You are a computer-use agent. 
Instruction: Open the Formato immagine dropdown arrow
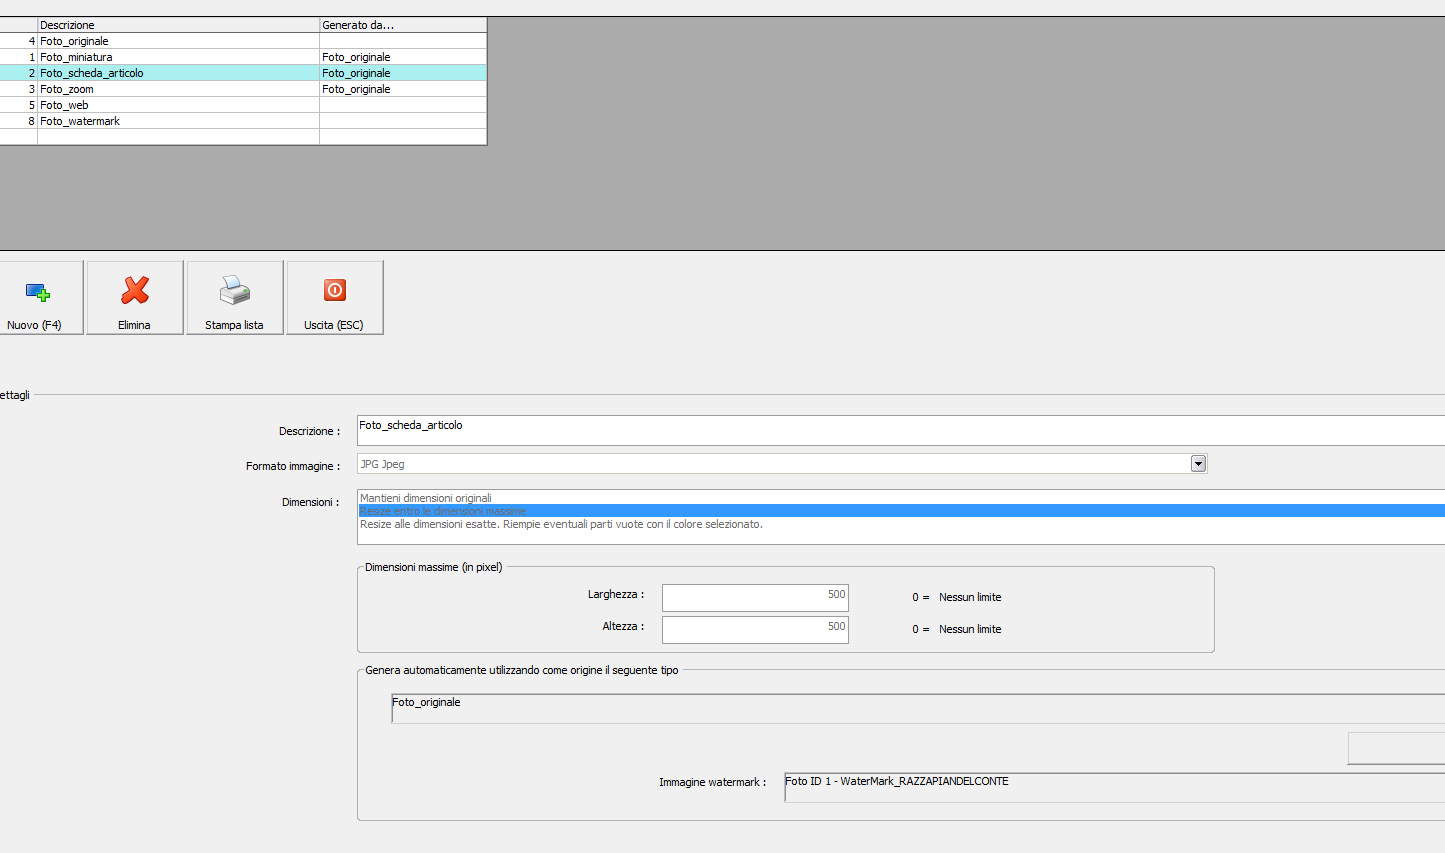(1198, 464)
